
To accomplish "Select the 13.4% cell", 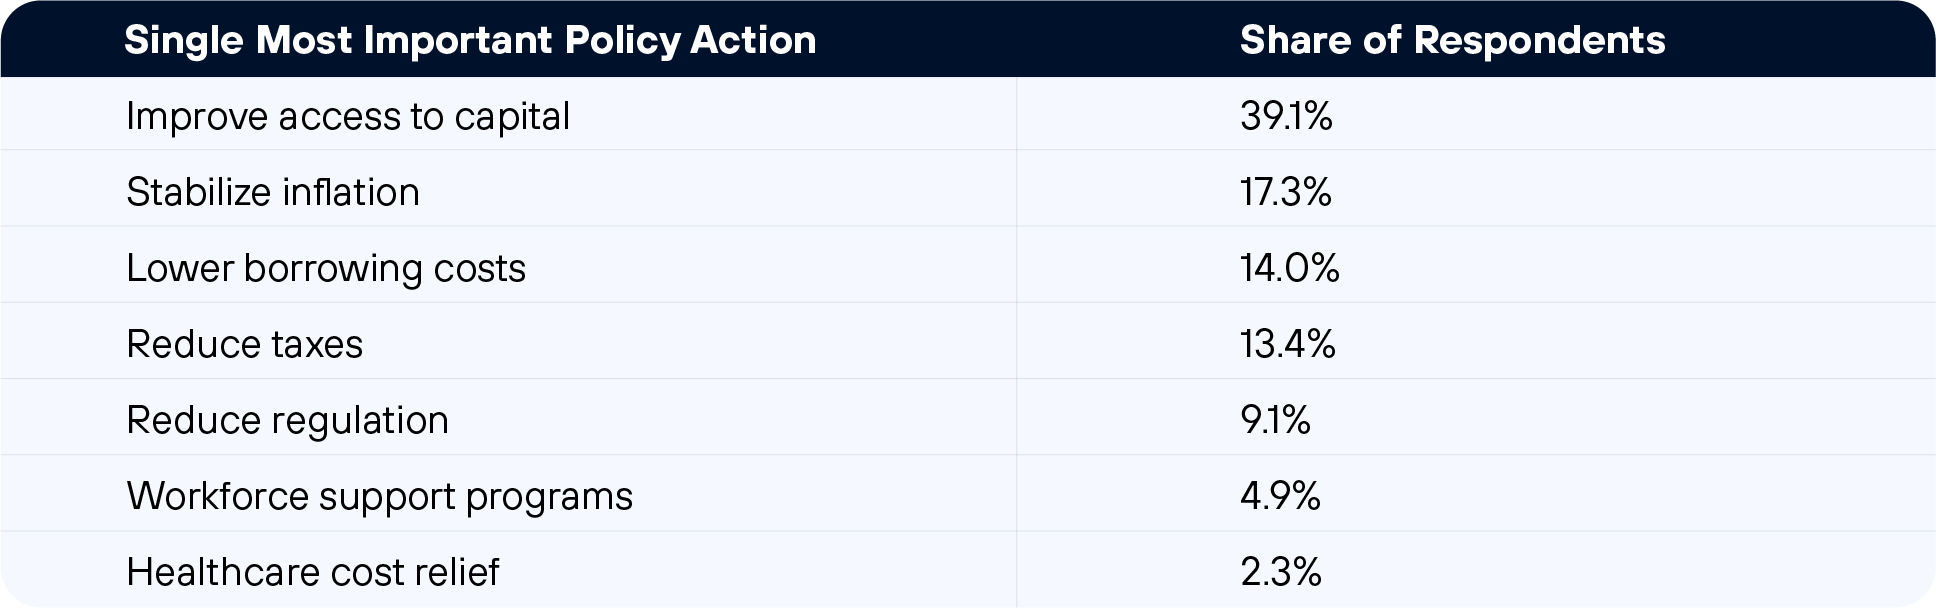I will tap(1288, 344).
